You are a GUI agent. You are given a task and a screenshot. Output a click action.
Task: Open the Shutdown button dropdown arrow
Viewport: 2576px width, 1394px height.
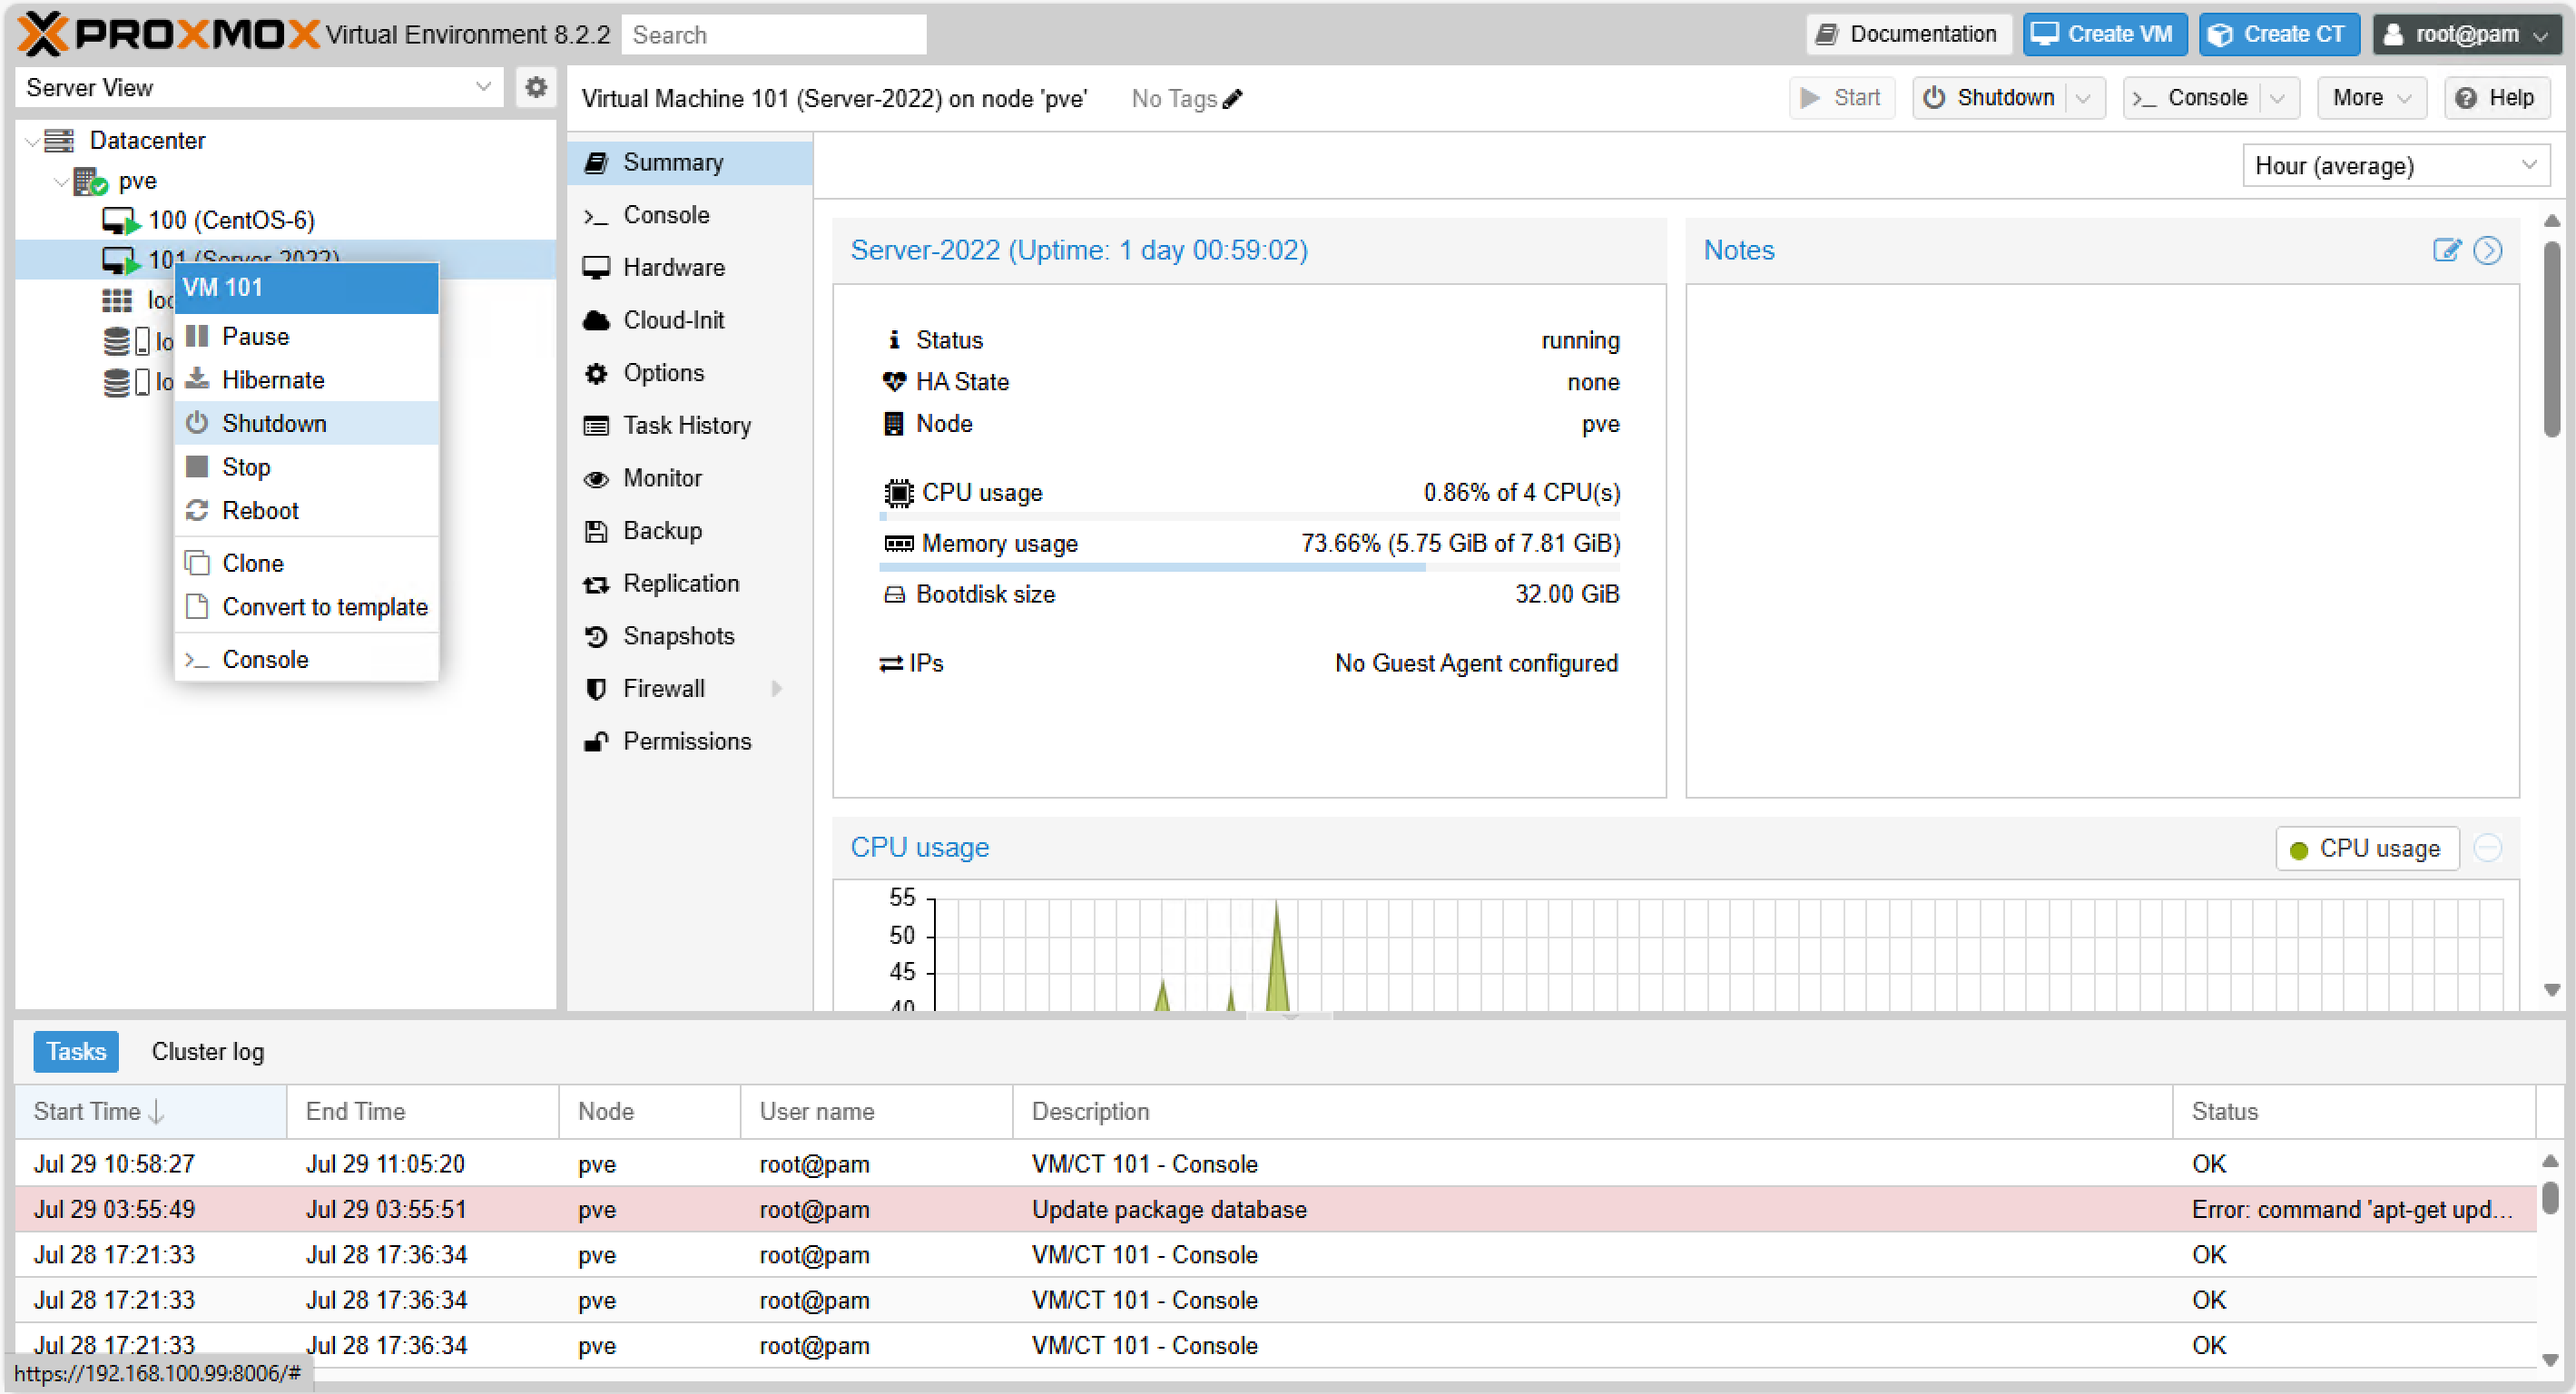[2084, 98]
